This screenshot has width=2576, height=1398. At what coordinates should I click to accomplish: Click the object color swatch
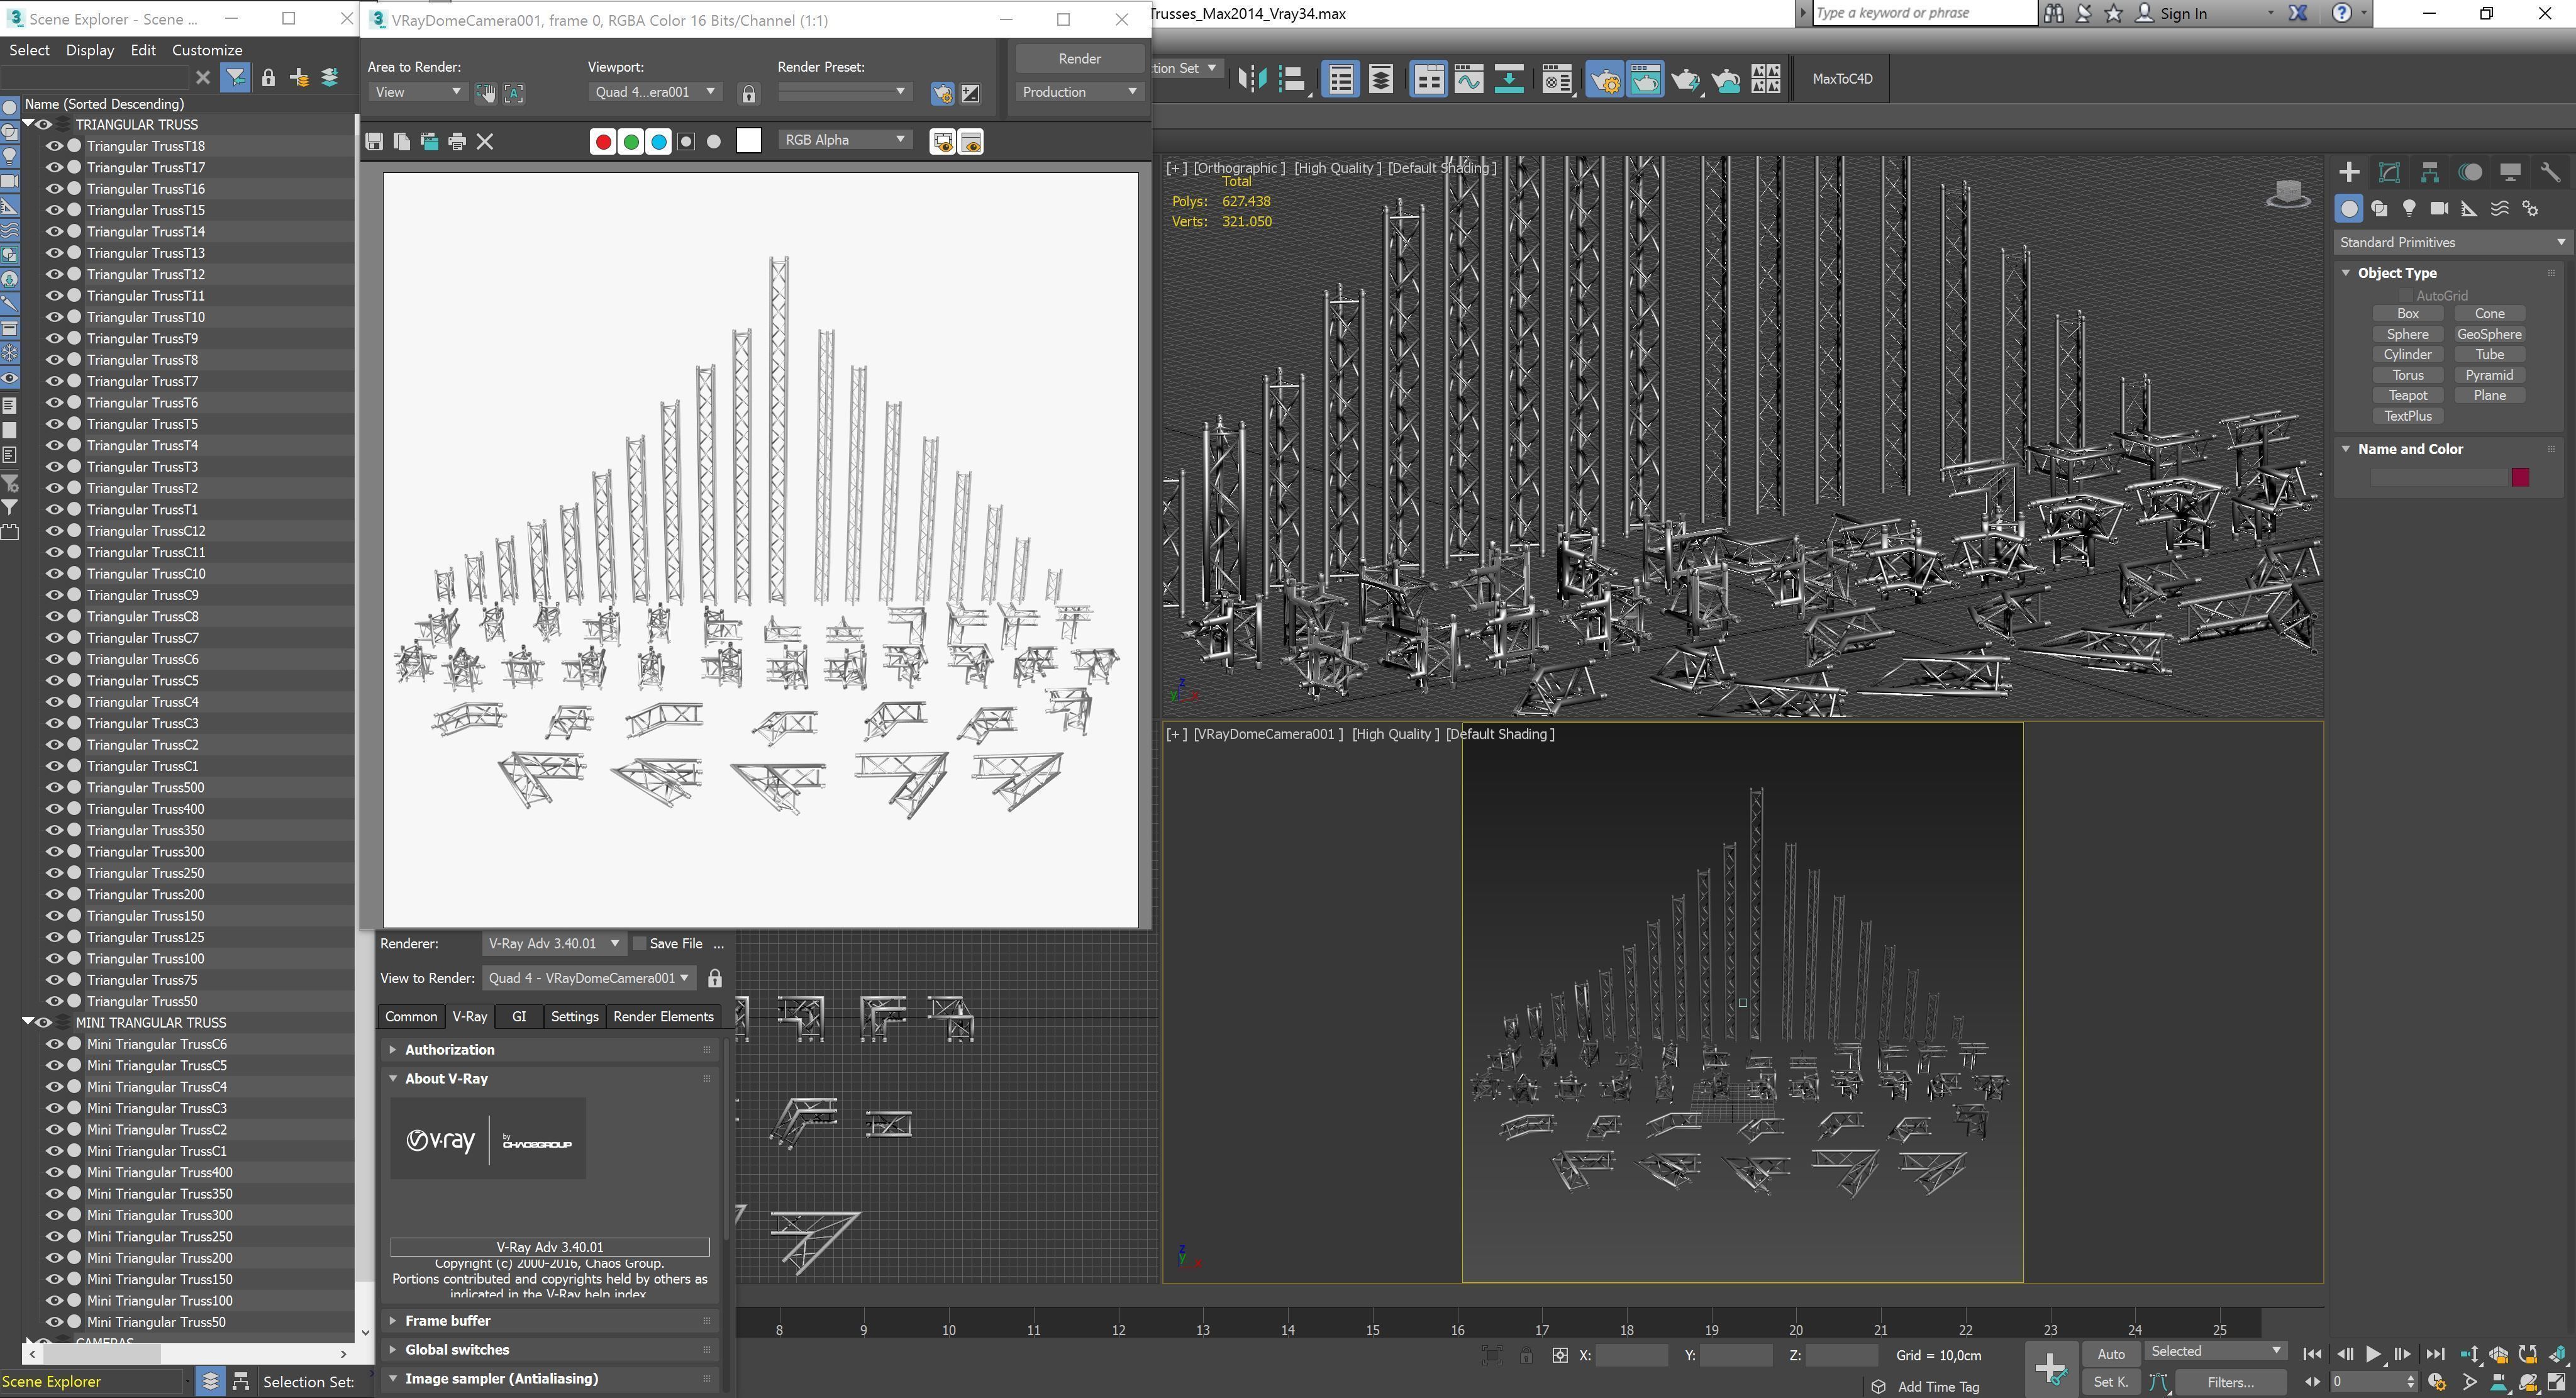coord(2520,477)
